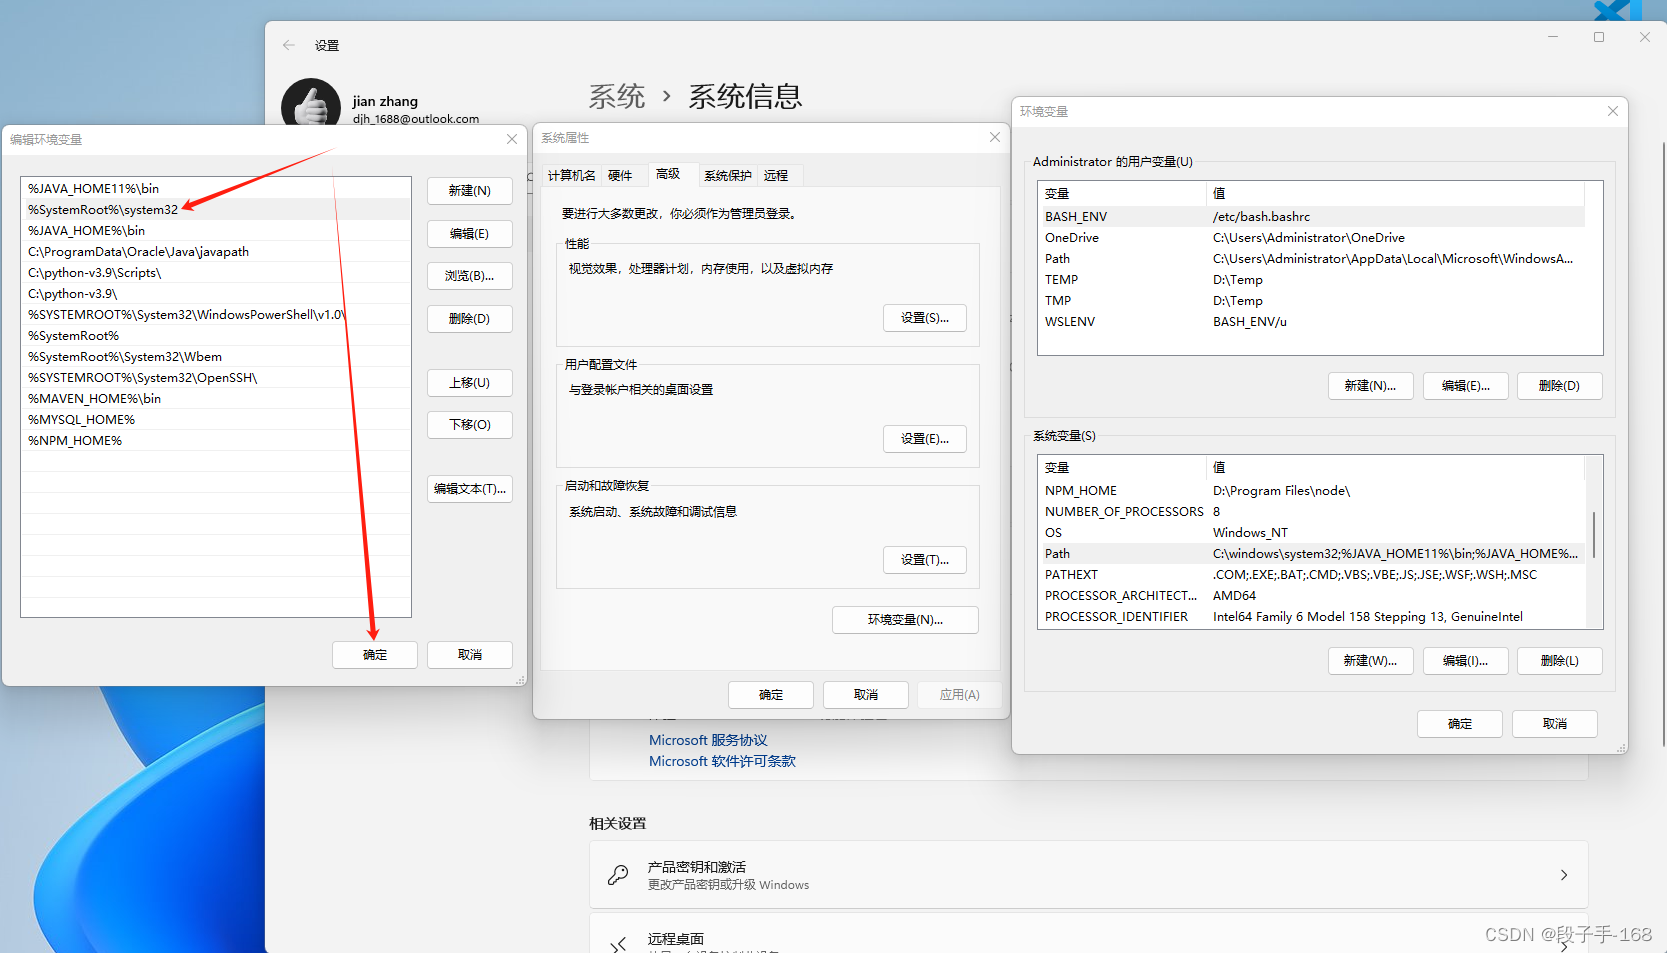Click the 编辑(E) button in path editor

coord(470,234)
